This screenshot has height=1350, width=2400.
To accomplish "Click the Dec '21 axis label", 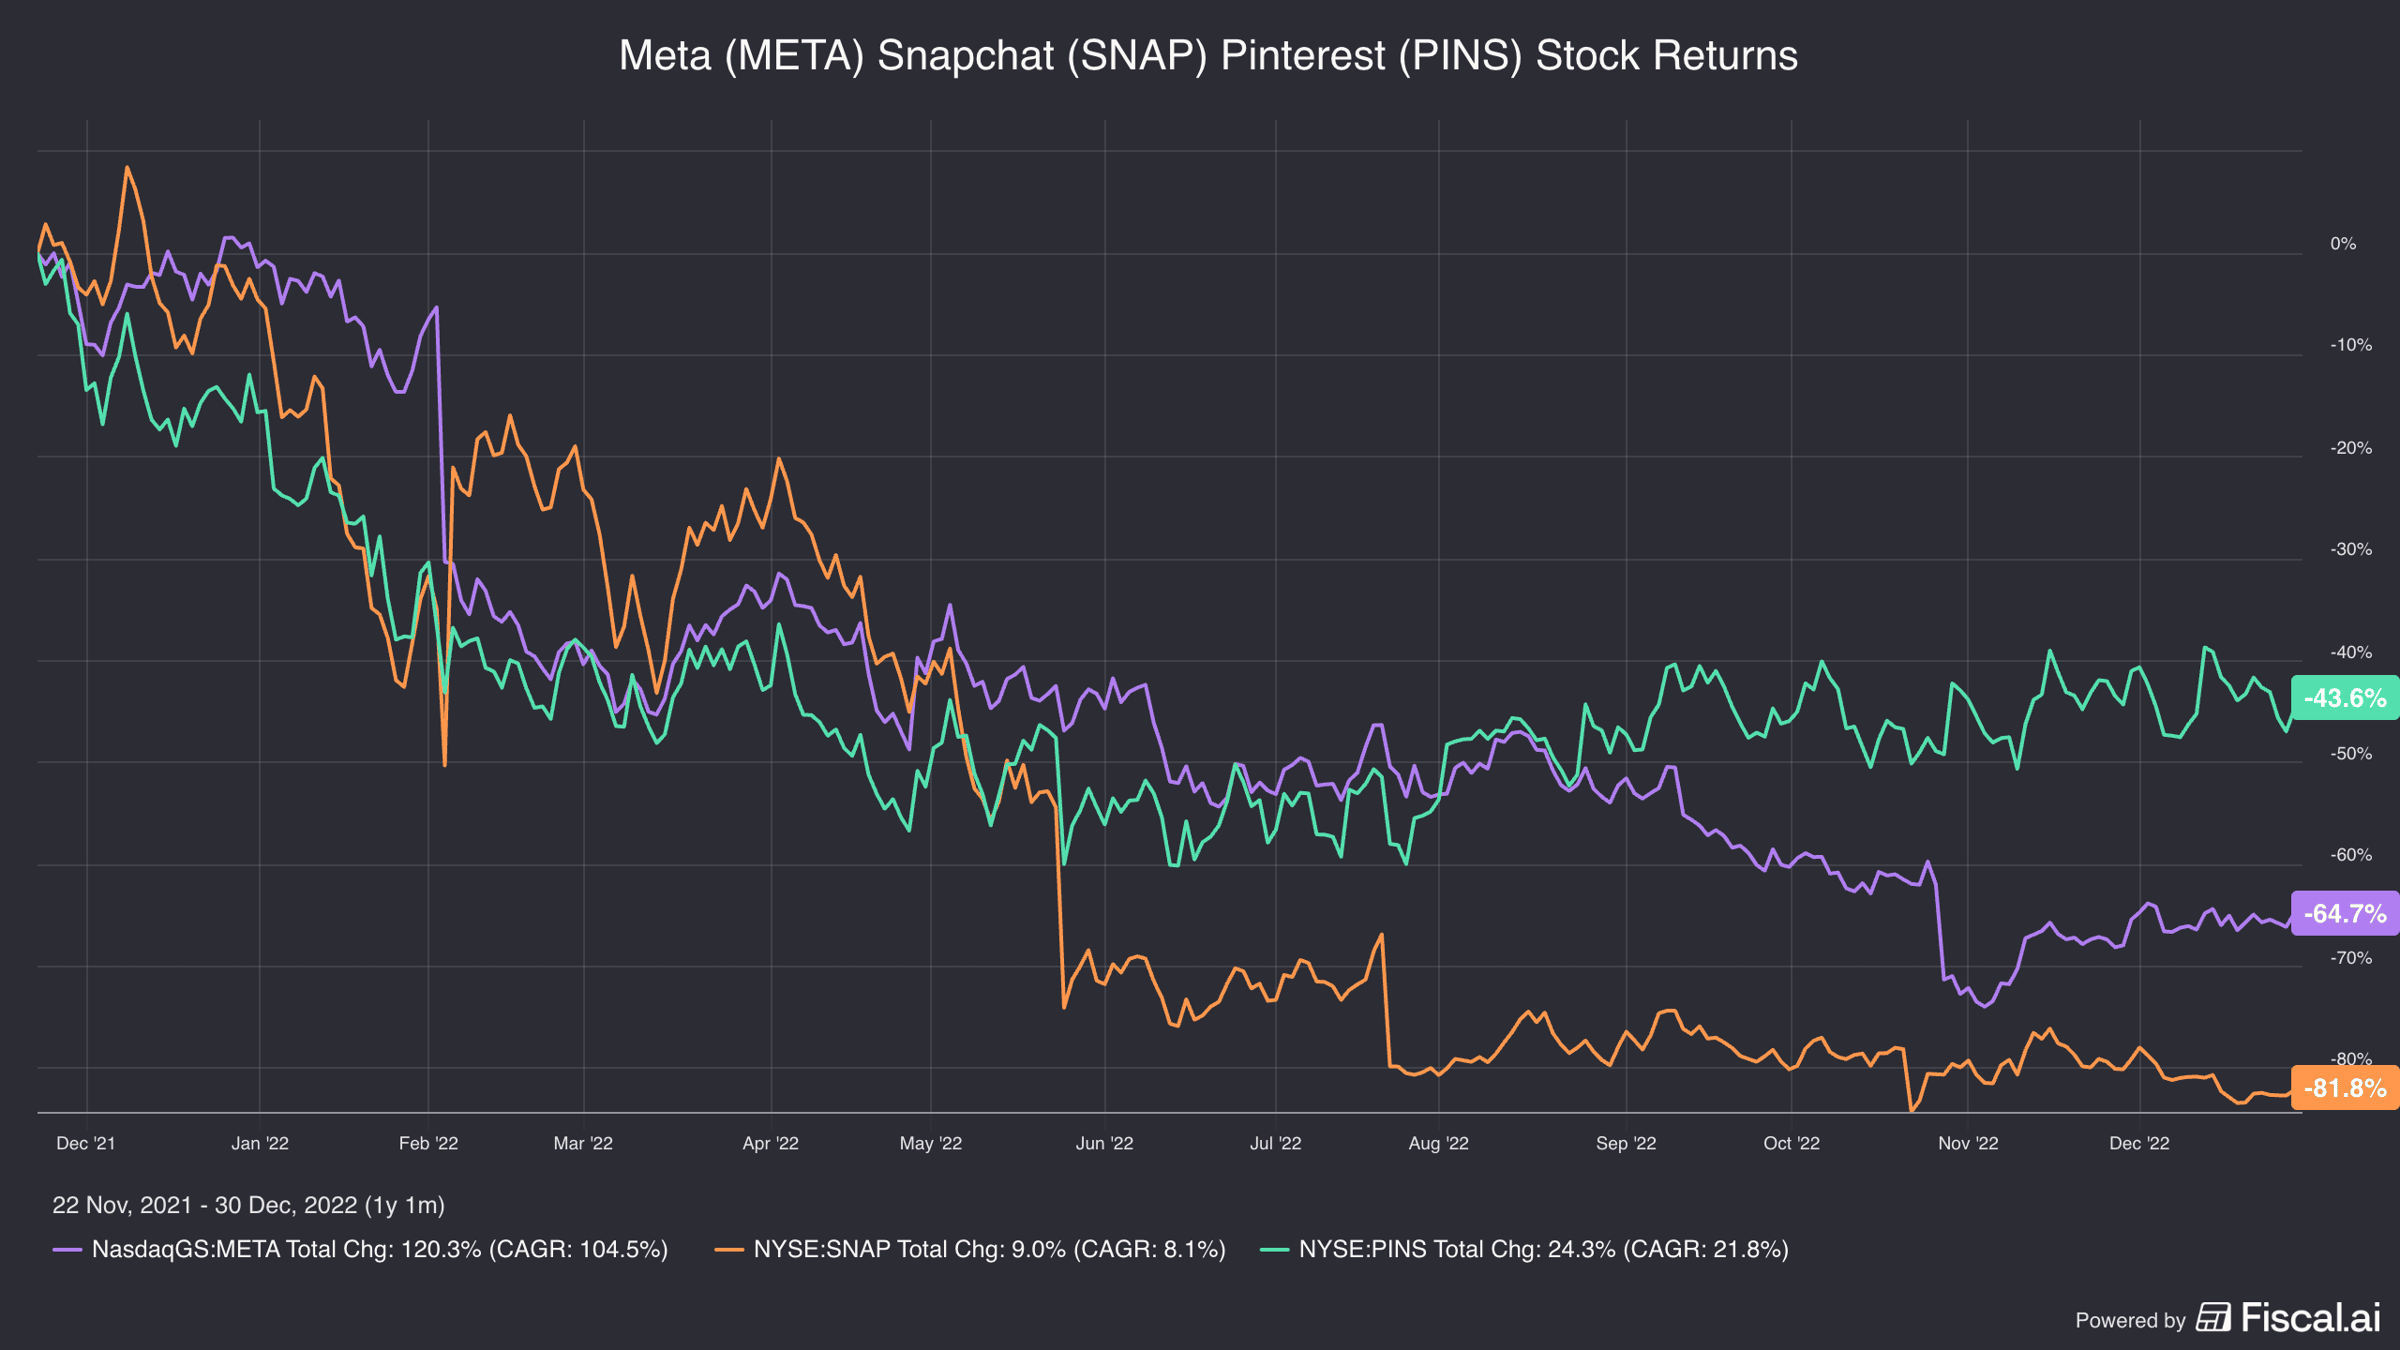I will (86, 1143).
